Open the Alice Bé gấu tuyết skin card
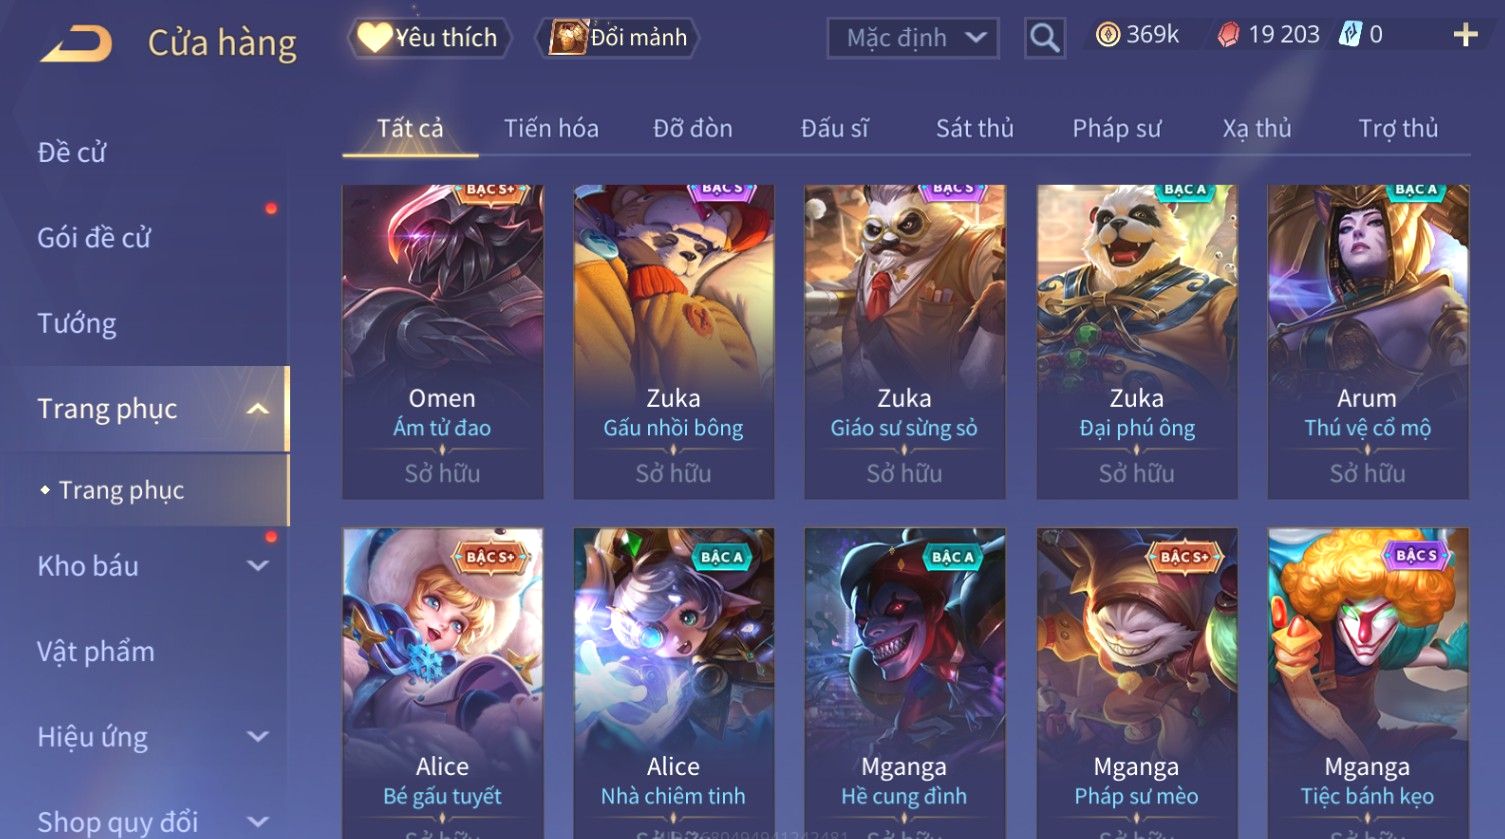Screen dimensions: 1505x839 click(x=442, y=683)
